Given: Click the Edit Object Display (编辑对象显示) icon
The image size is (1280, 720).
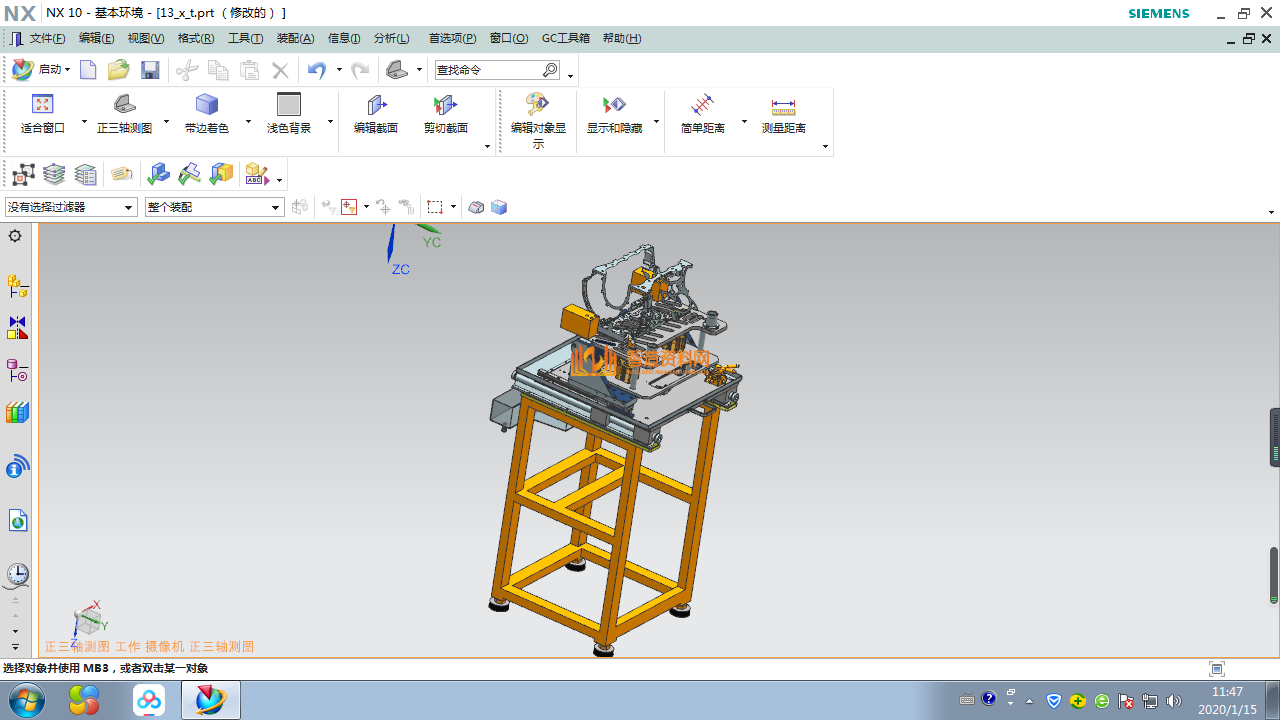Looking at the screenshot, I should (x=538, y=105).
